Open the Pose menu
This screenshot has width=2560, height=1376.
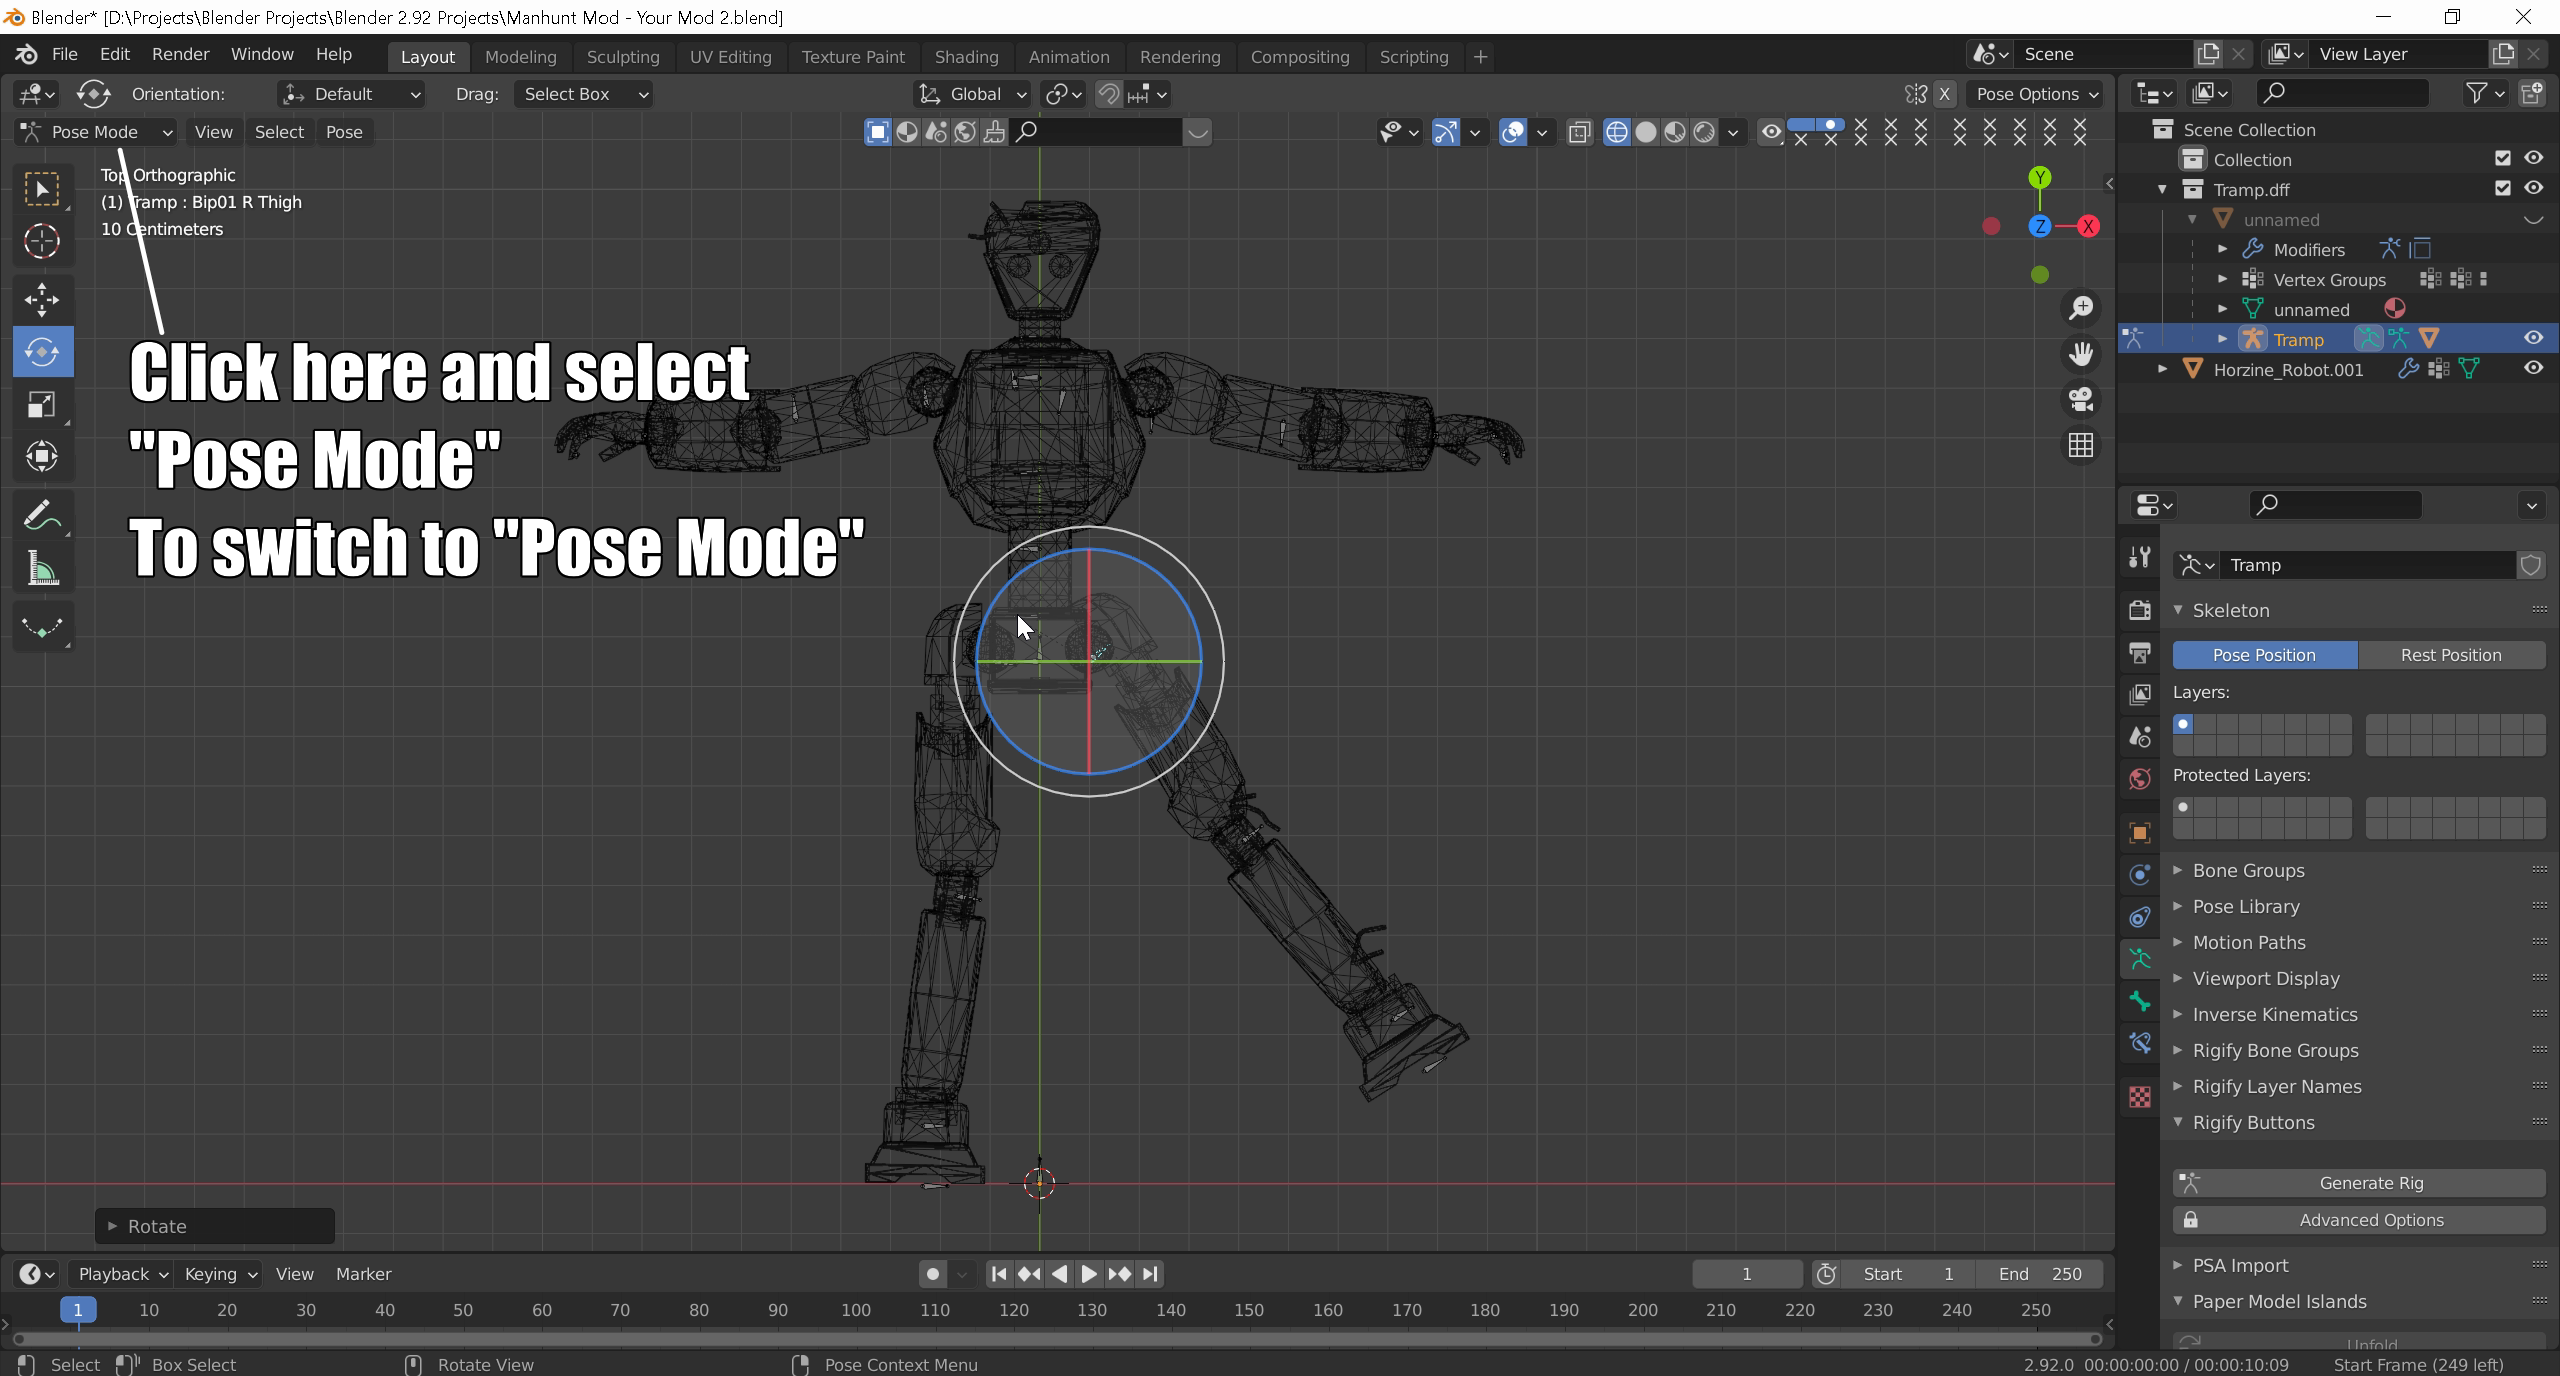tap(344, 132)
